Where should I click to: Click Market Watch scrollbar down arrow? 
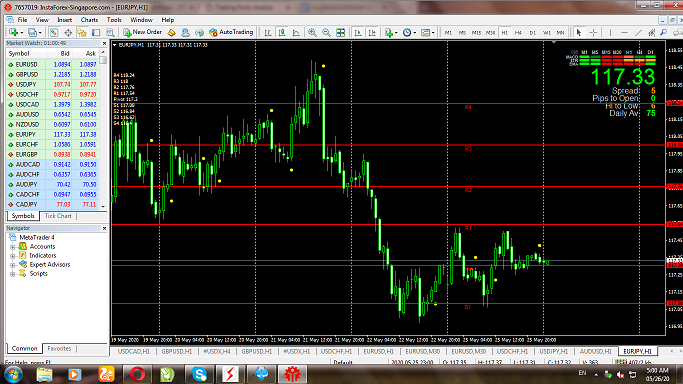click(103, 206)
